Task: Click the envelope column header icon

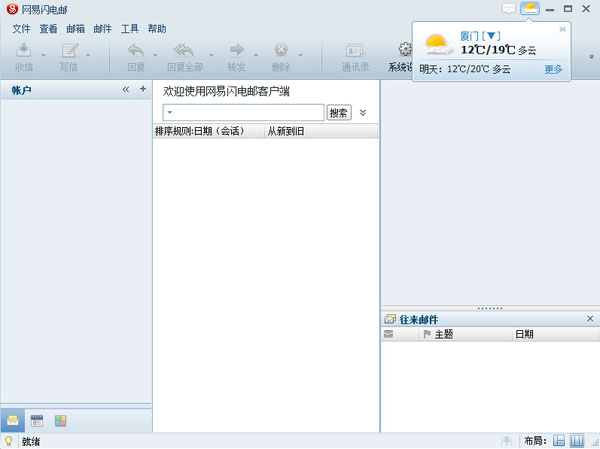Action: 388,334
